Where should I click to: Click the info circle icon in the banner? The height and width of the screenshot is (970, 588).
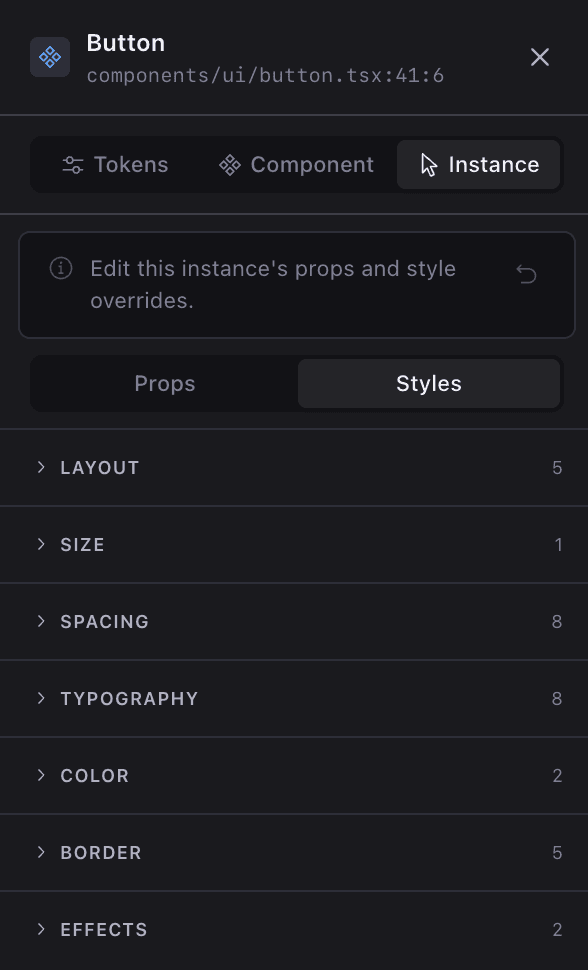[60, 268]
